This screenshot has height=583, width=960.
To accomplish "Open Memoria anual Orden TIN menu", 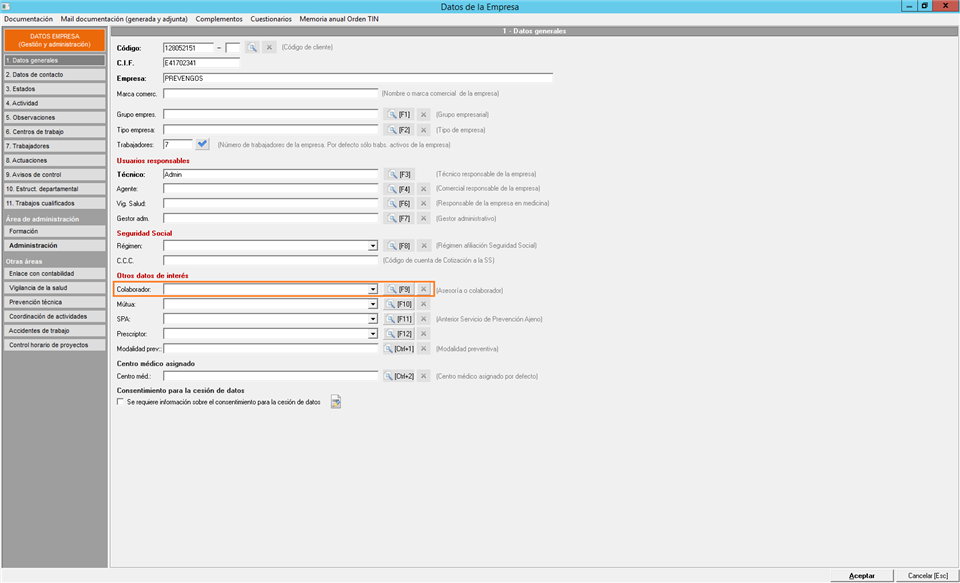I will tap(339, 19).
